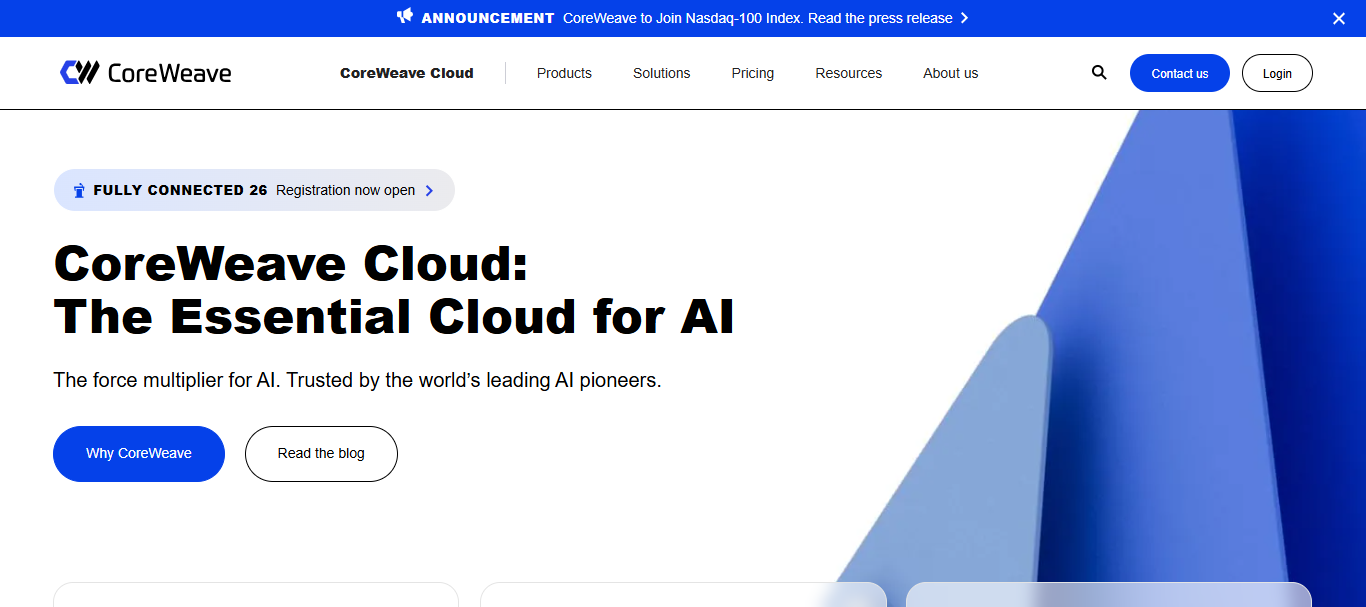Click the Read the blog button
Viewport: 1366px width, 607px height.
pos(321,454)
